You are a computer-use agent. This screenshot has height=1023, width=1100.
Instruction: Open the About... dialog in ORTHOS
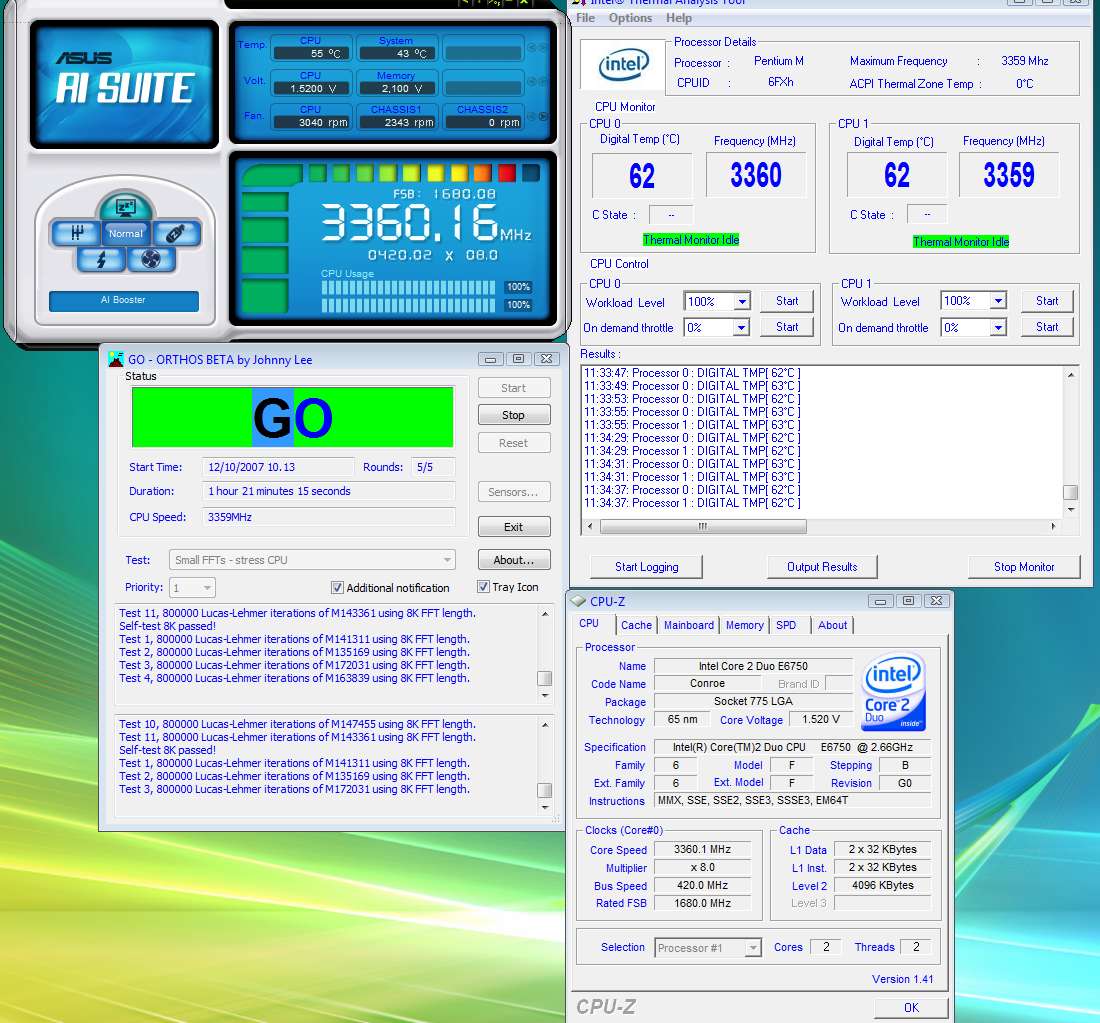click(514, 560)
